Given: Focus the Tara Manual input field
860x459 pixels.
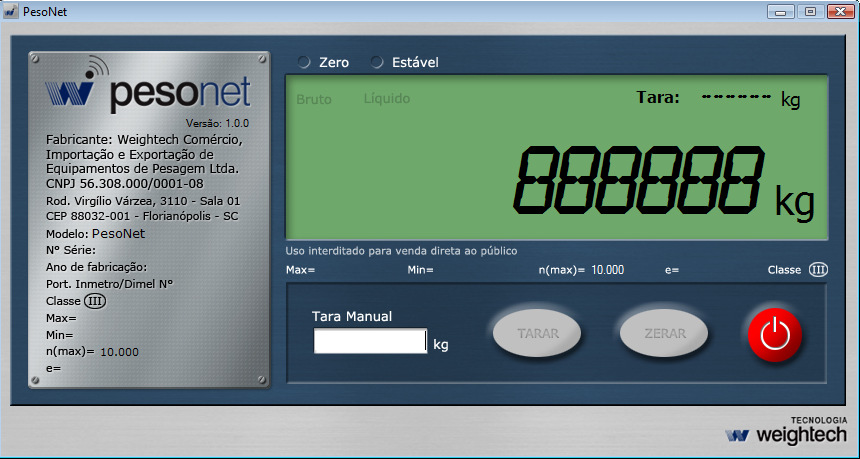Looking at the screenshot, I should (x=370, y=341).
